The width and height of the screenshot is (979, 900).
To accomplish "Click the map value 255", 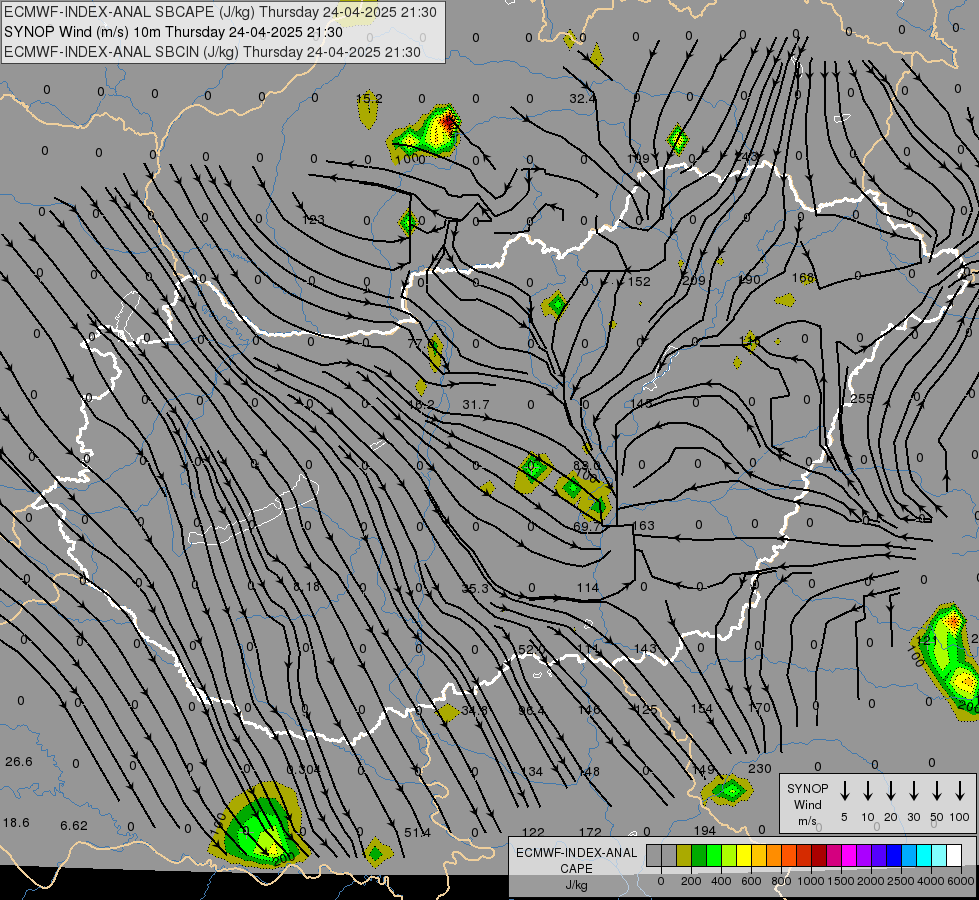I will click(x=862, y=398).
